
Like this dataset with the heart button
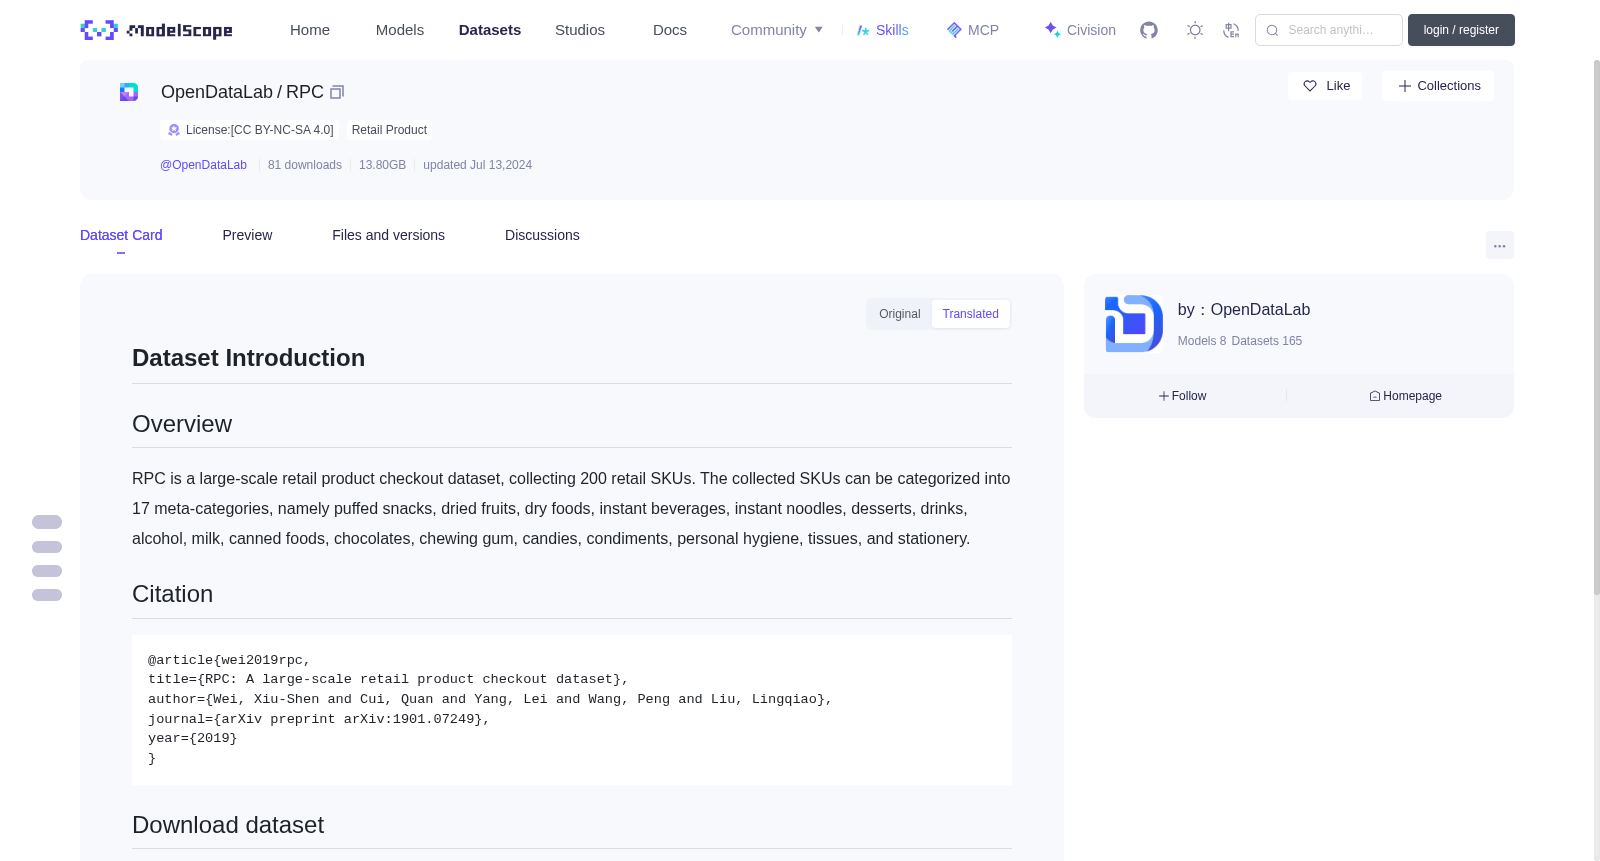tap(1325, 86)
